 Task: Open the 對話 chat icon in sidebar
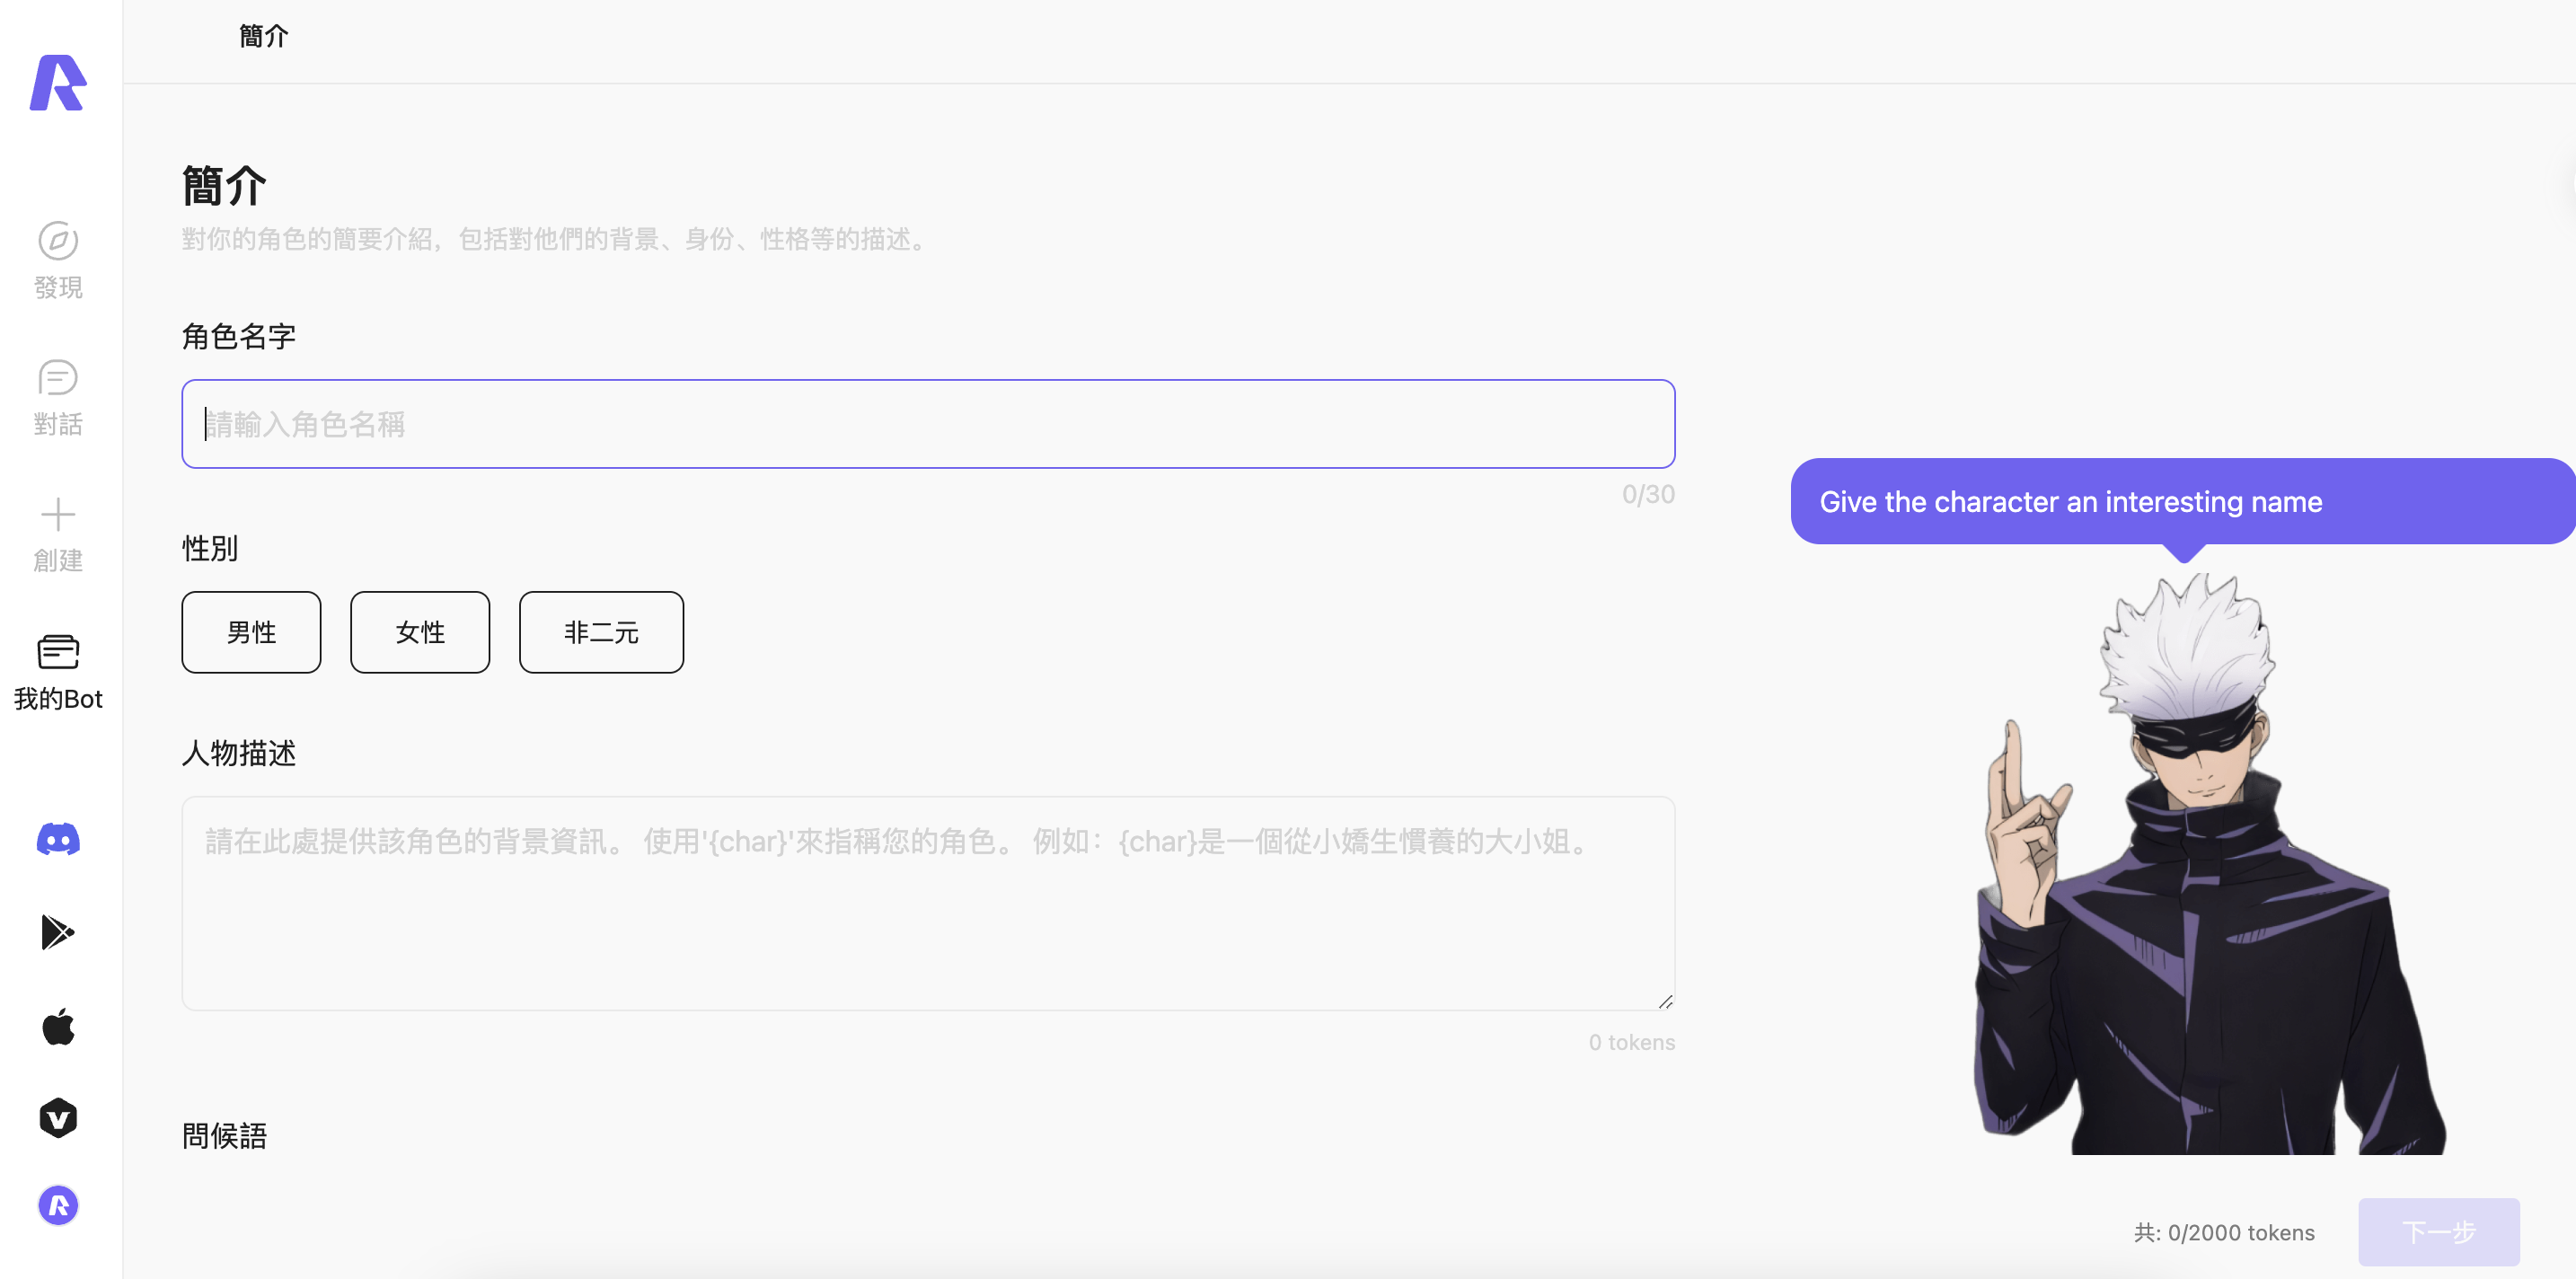[58, 378]
